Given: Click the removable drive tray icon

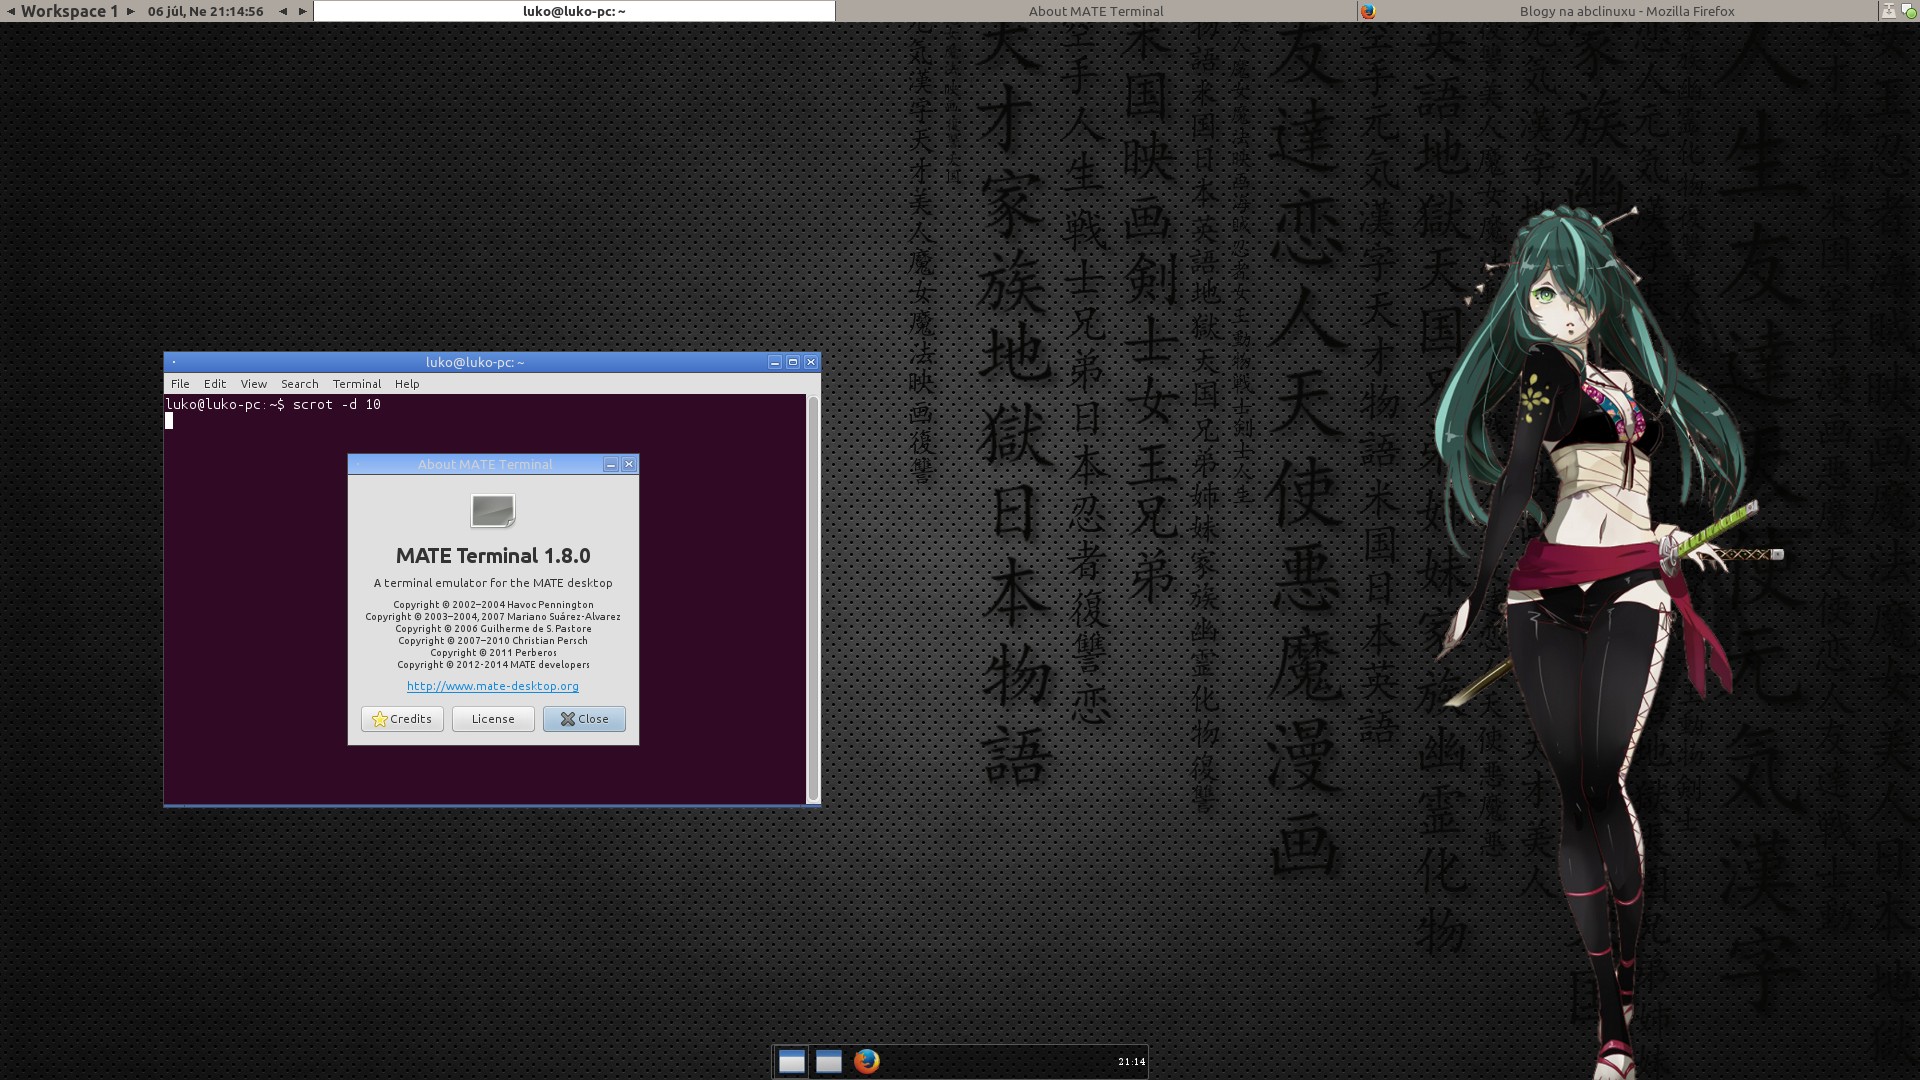Looking at the screenshot, I should pos(1888,11).
